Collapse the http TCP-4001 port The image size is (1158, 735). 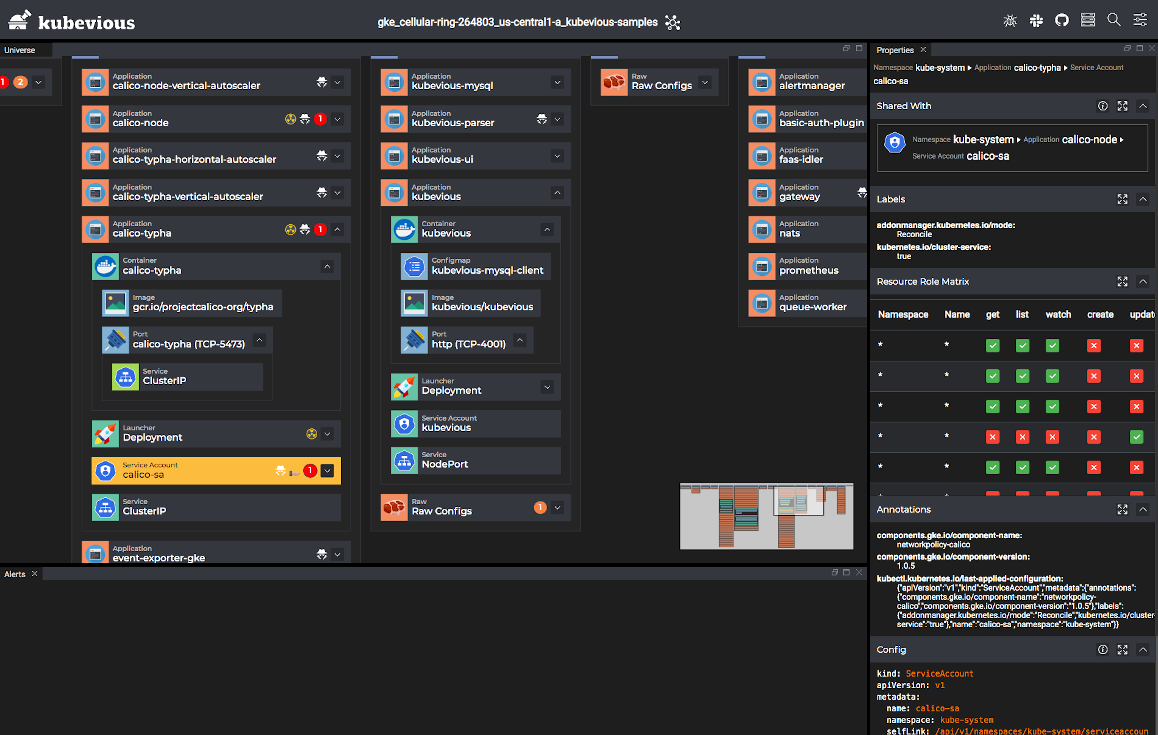pos(520,340)
